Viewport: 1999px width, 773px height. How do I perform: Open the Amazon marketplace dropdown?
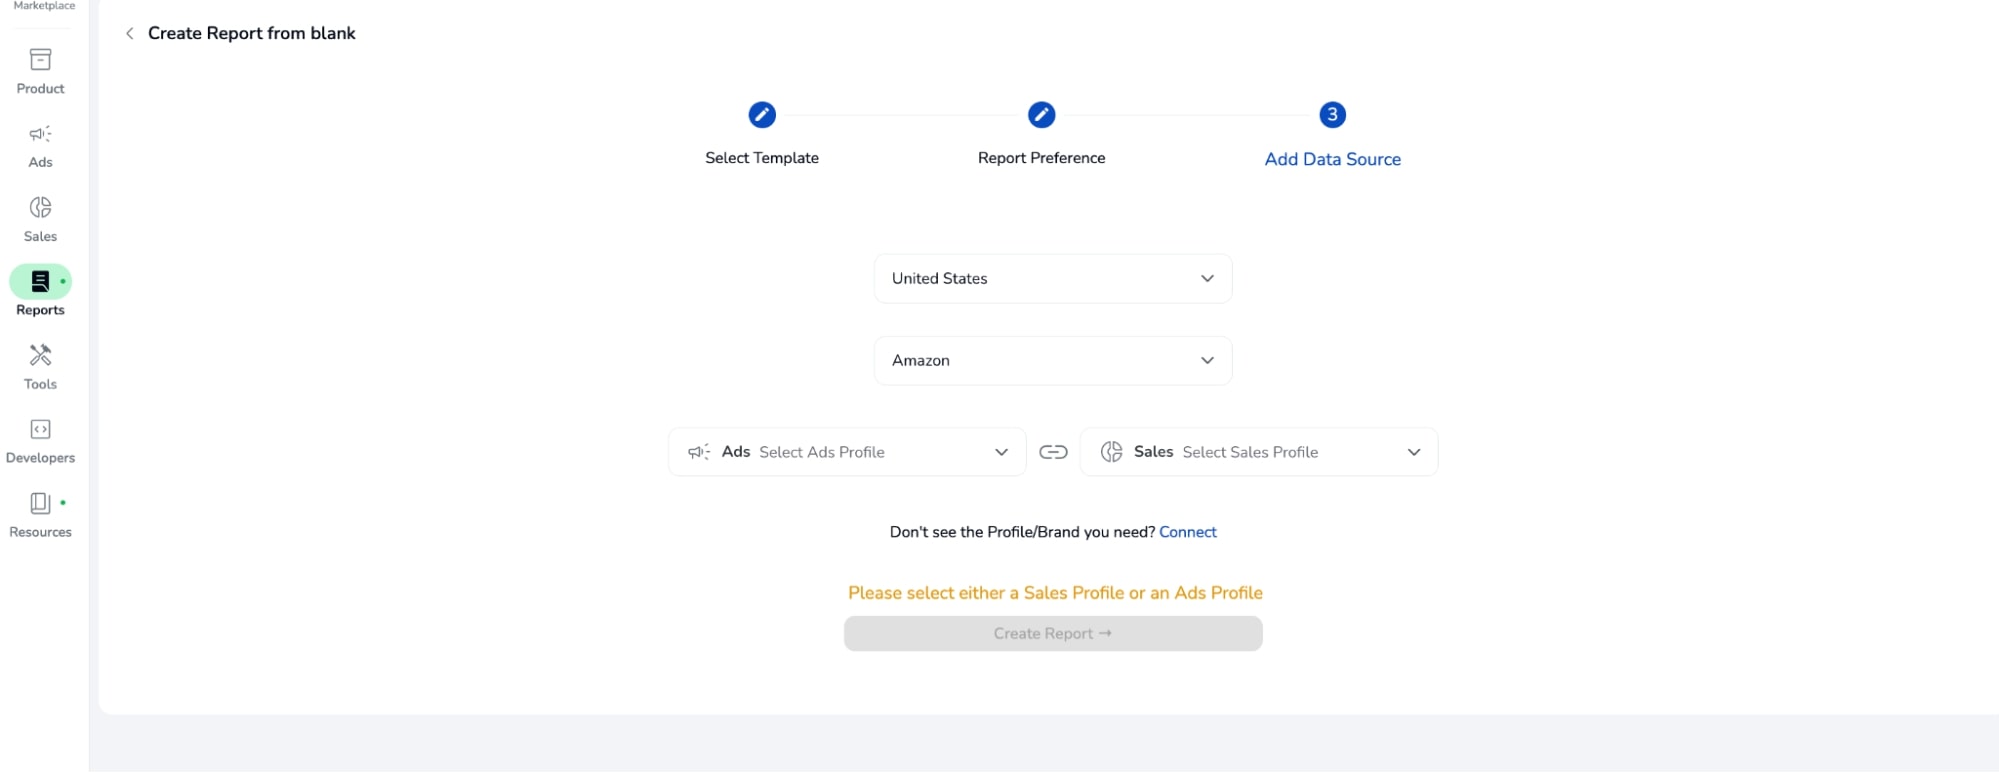tap(1053, 361)
